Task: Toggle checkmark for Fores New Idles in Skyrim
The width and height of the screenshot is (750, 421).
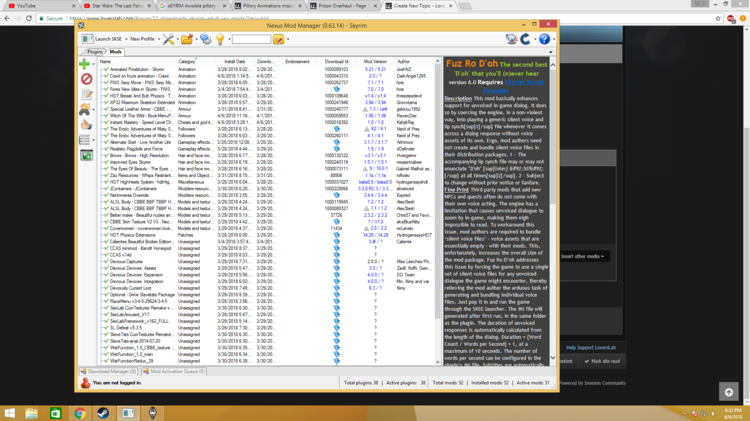Action: click(106, 89)
